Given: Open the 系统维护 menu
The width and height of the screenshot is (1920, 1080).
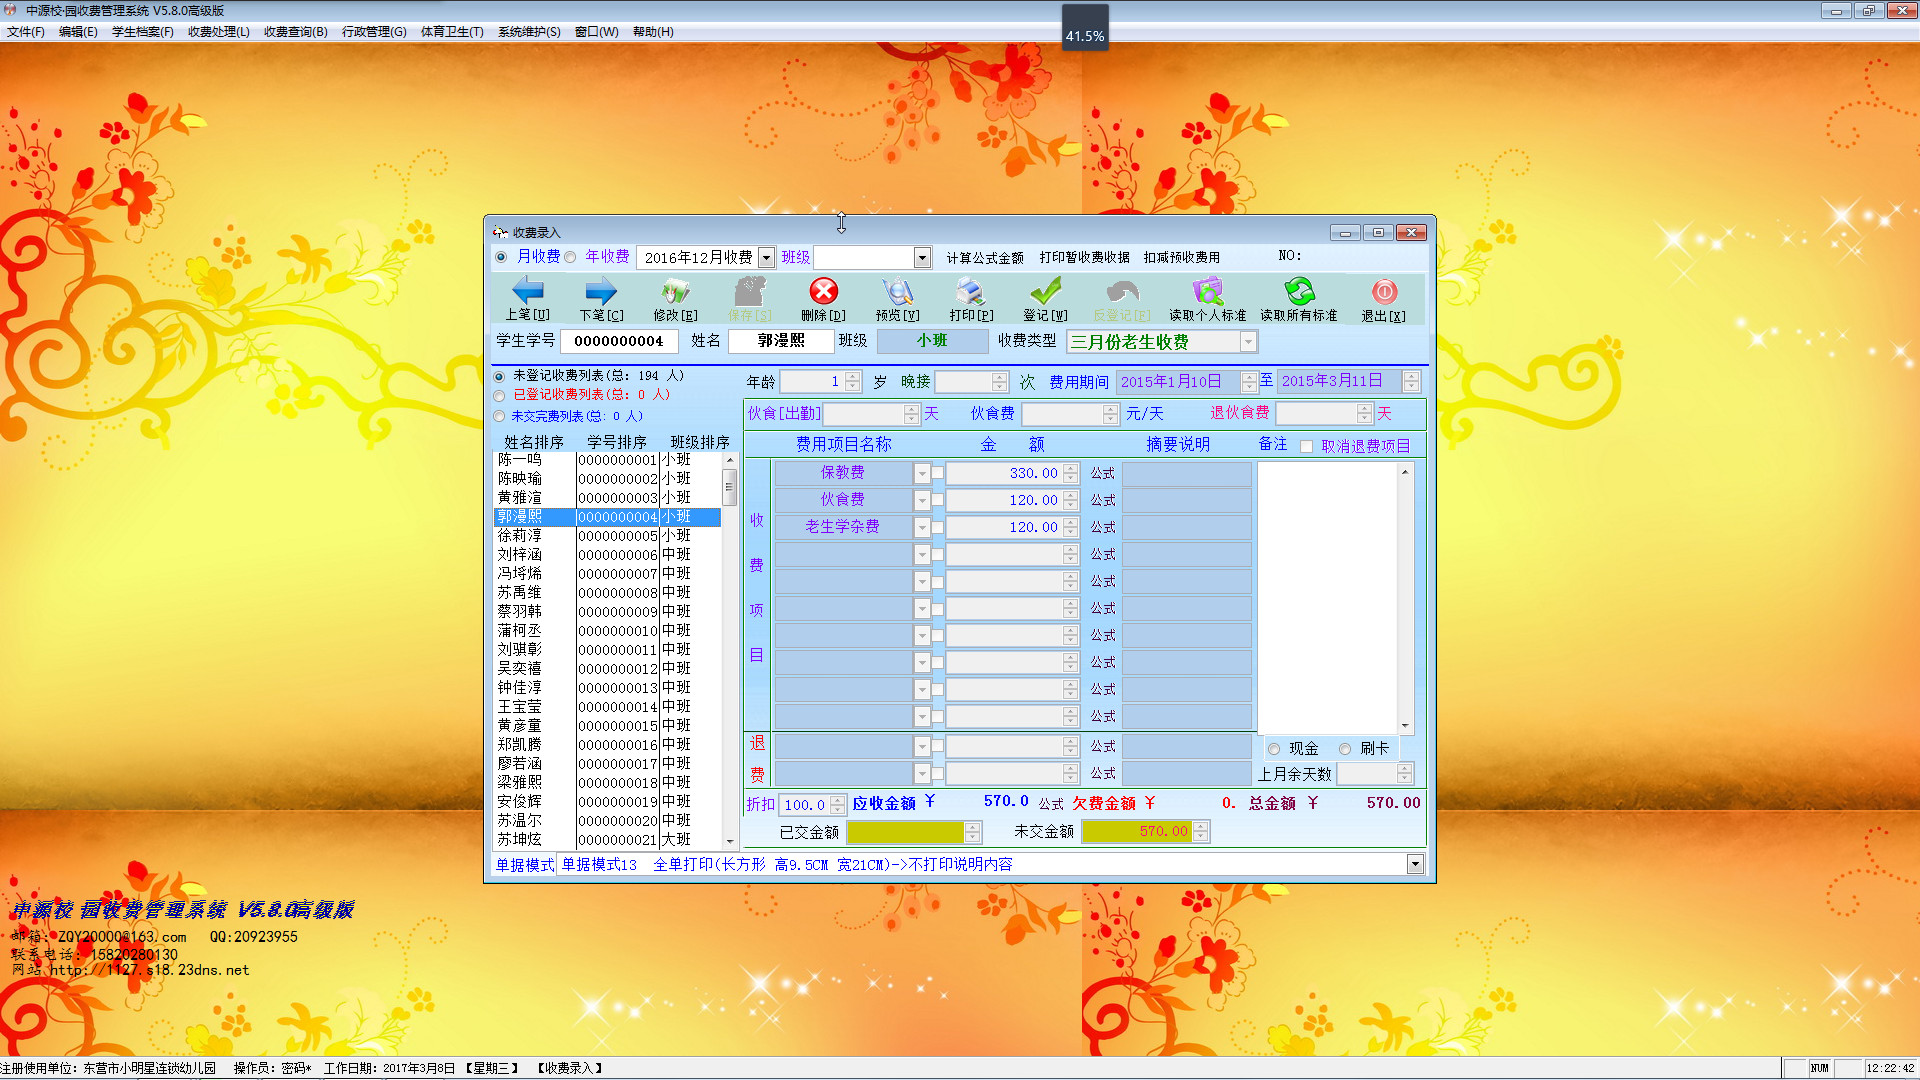Looking at the screenshot, I should click(528, 32).
